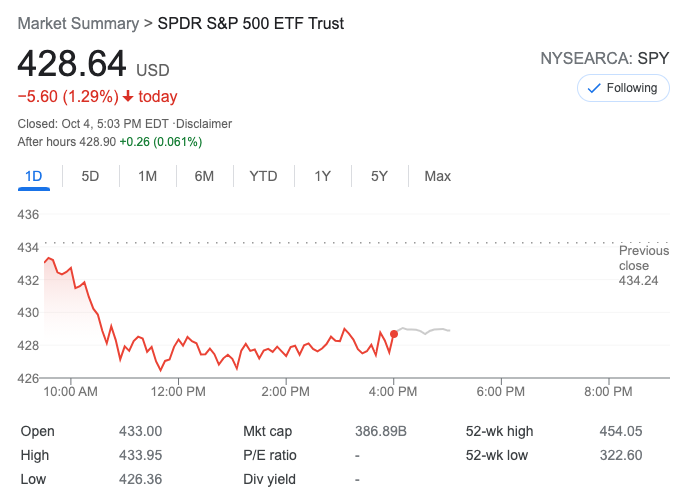Open the Disclaimer link
This screenshot has height=503, width=694.
coord(205,124)
